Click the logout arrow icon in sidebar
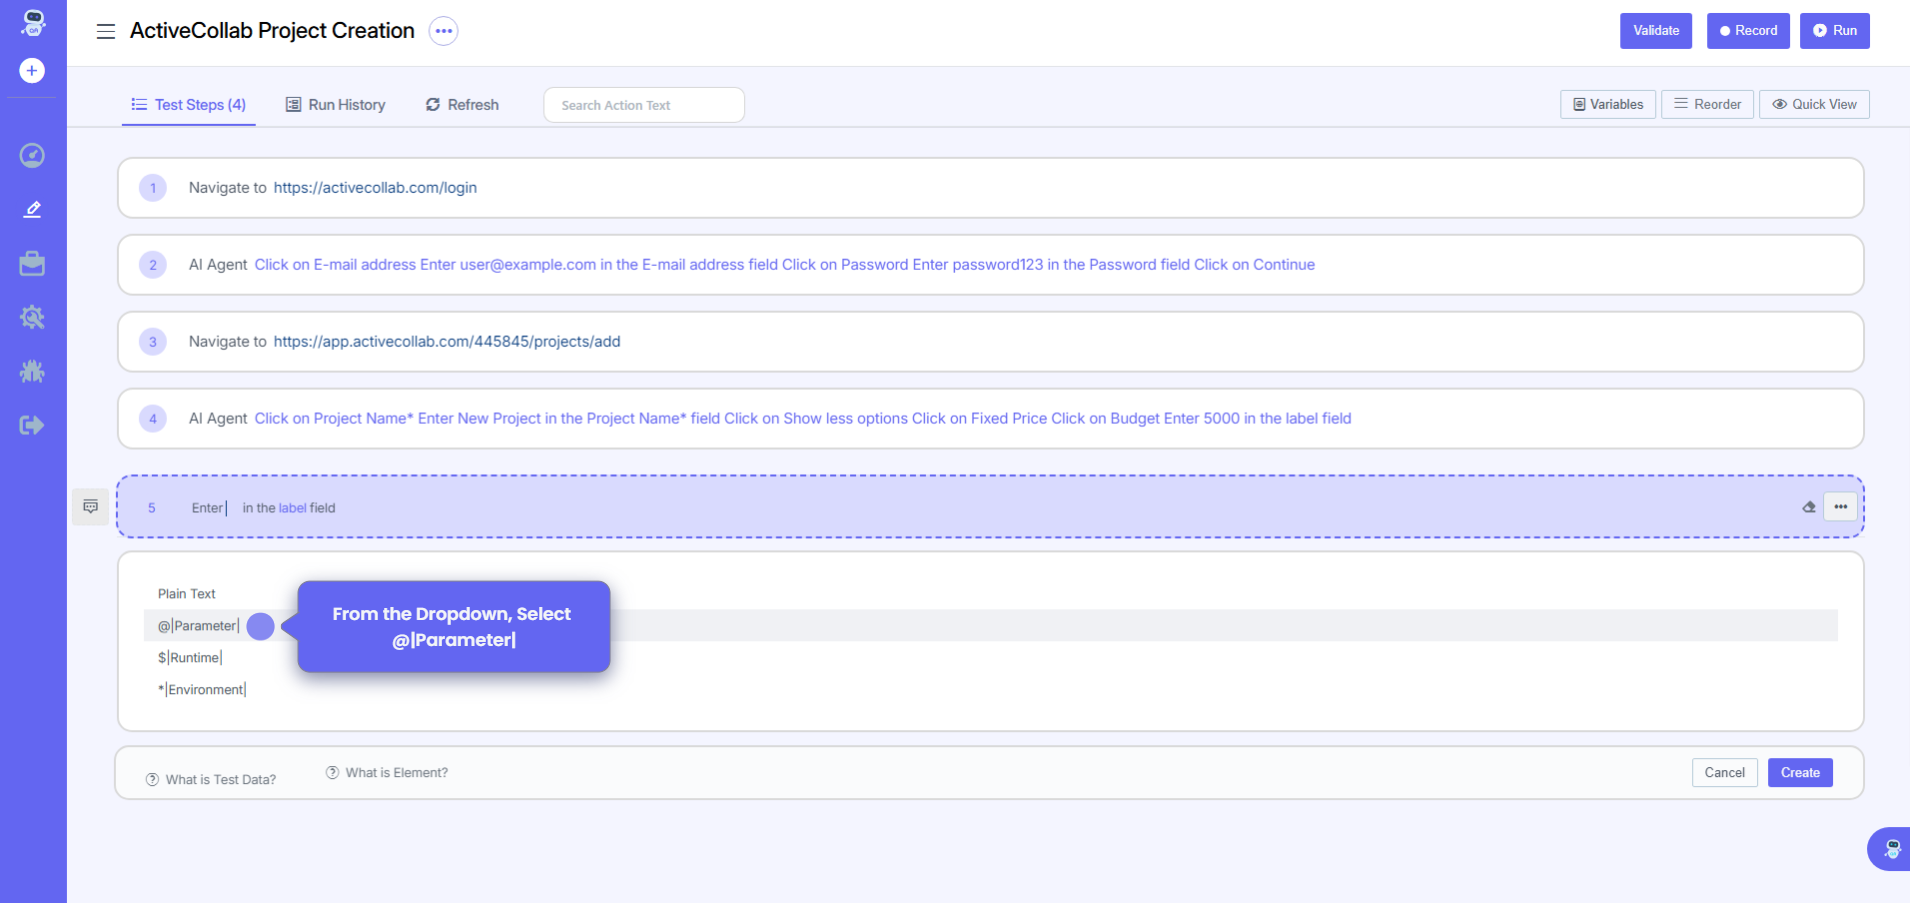 32,426
